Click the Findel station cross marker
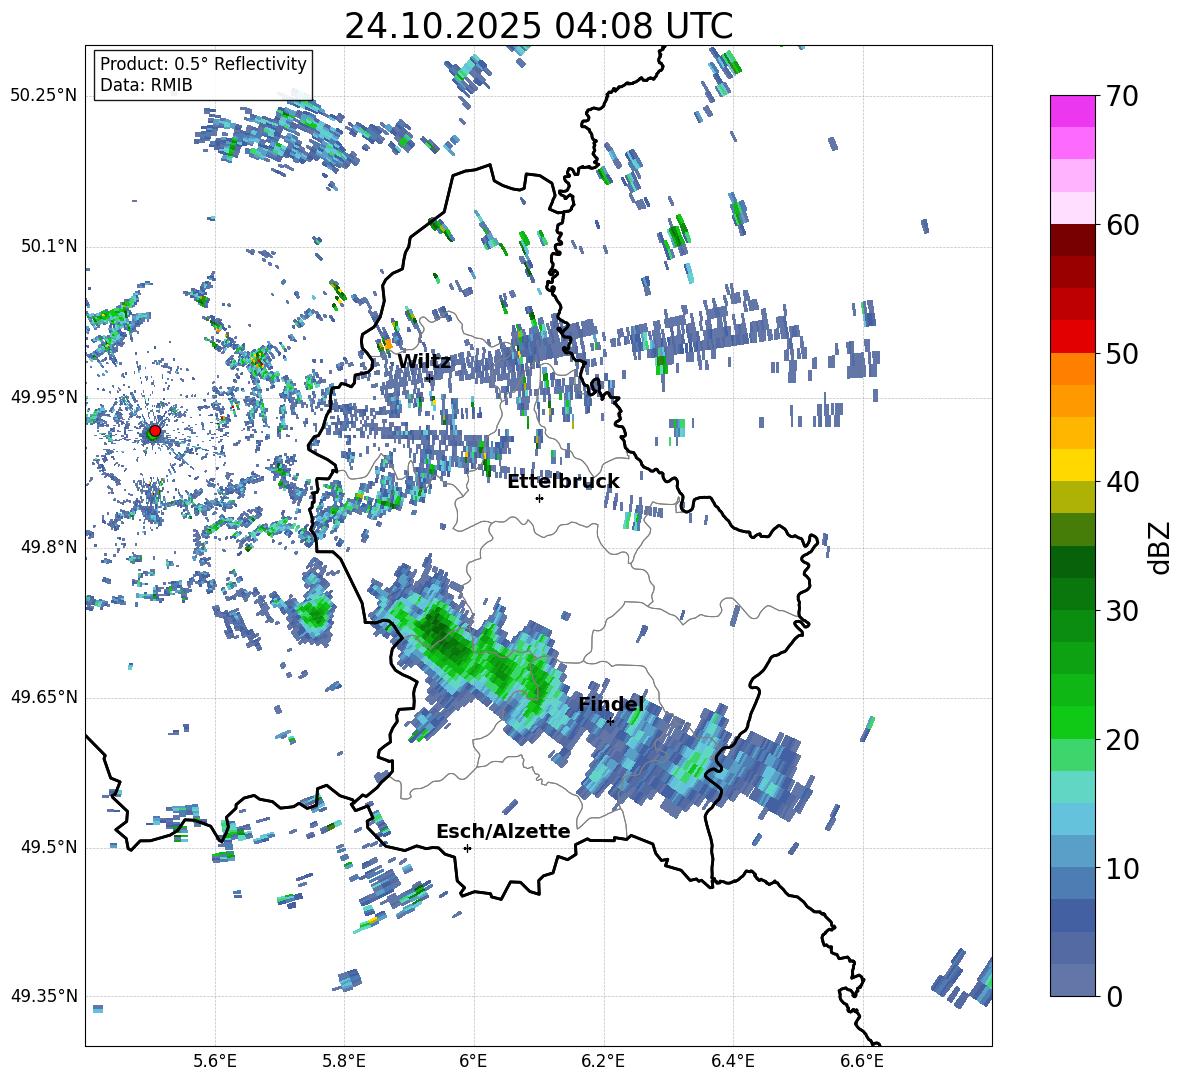1184x1081 pixels. click(610, 721)
